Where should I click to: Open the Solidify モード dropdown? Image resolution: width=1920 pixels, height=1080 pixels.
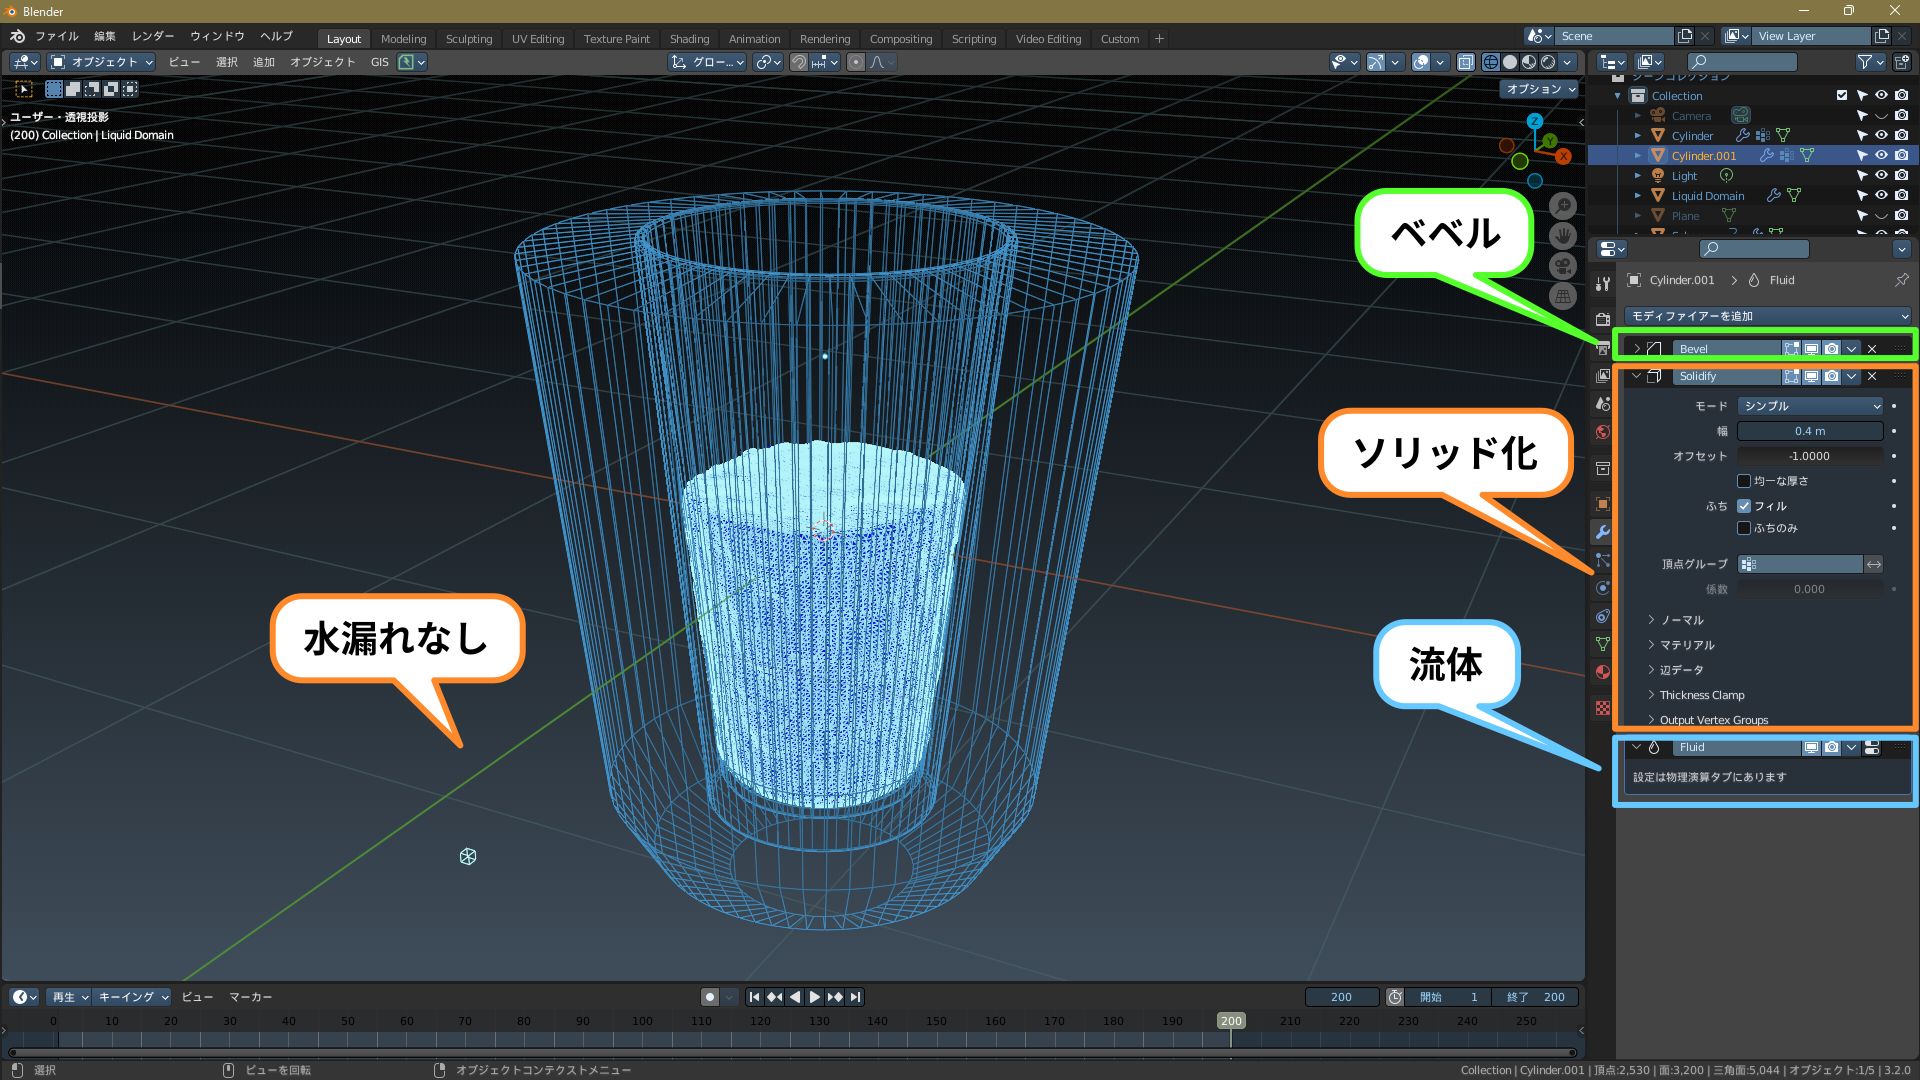pyautogui.click(x=1810, y=406)
